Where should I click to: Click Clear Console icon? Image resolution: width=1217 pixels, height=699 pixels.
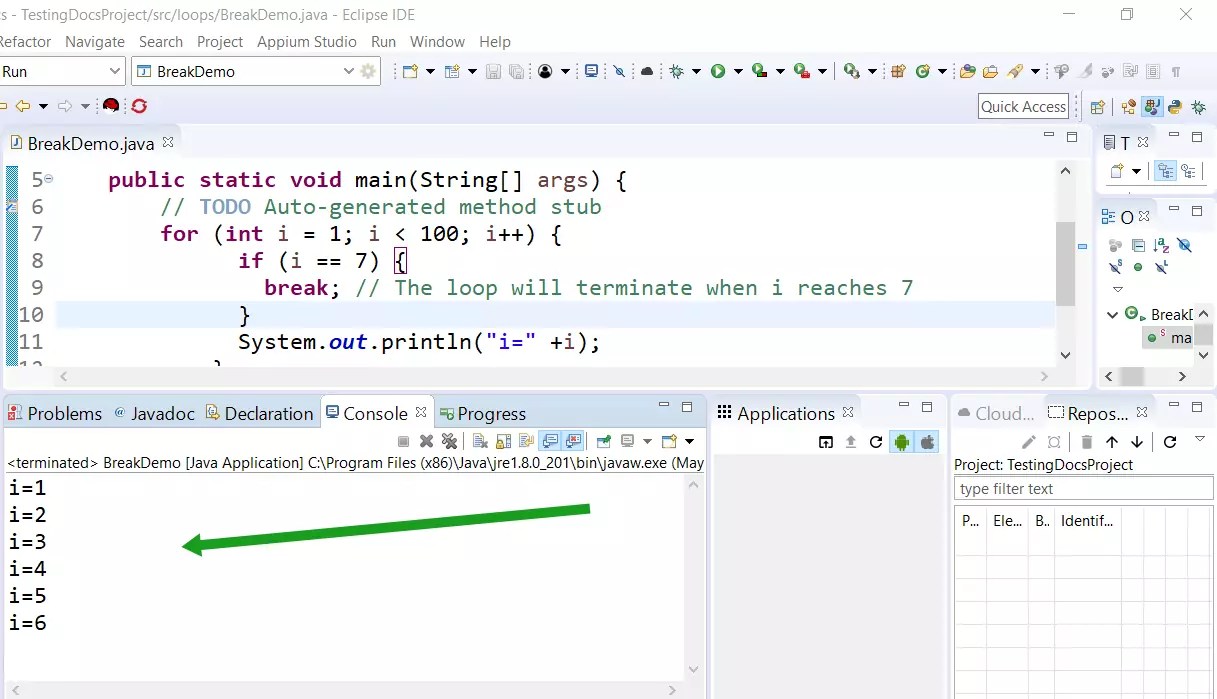pyautogui.click(x=480, y=441)
